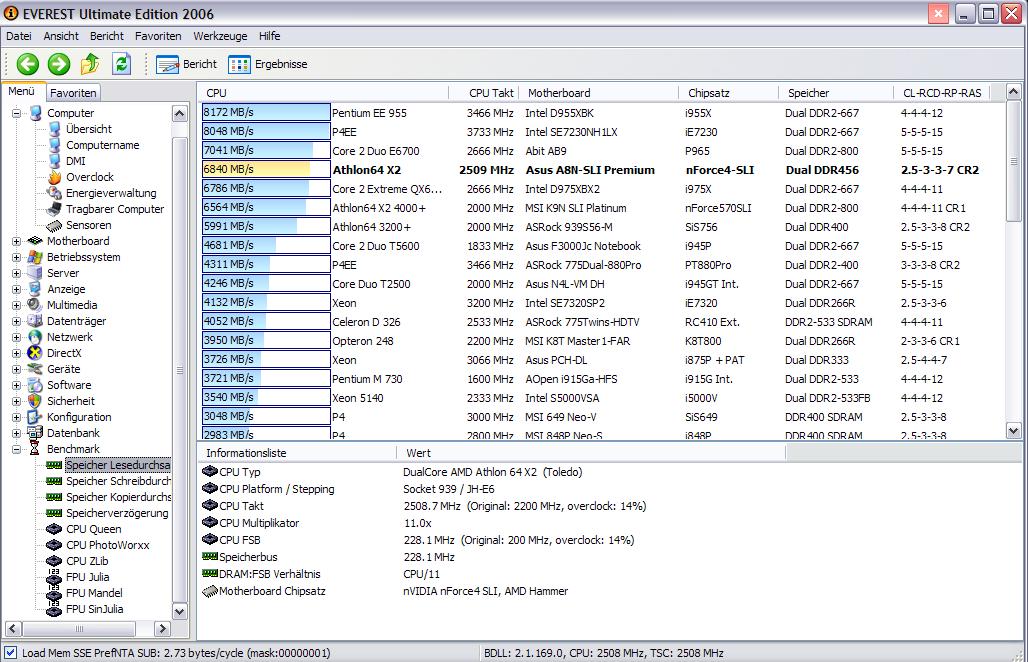
Task: Select the Overclock flame icon
Action: (x=55, y=177)
